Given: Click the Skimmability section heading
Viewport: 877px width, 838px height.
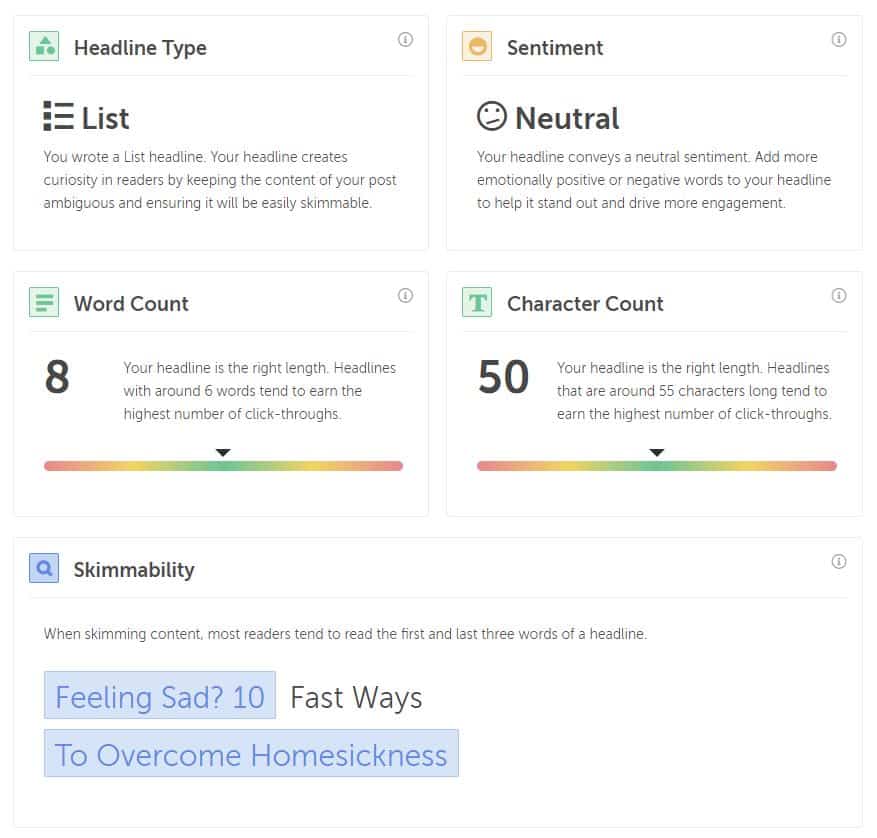Looking at the screenshot, I should click(134, 569).
